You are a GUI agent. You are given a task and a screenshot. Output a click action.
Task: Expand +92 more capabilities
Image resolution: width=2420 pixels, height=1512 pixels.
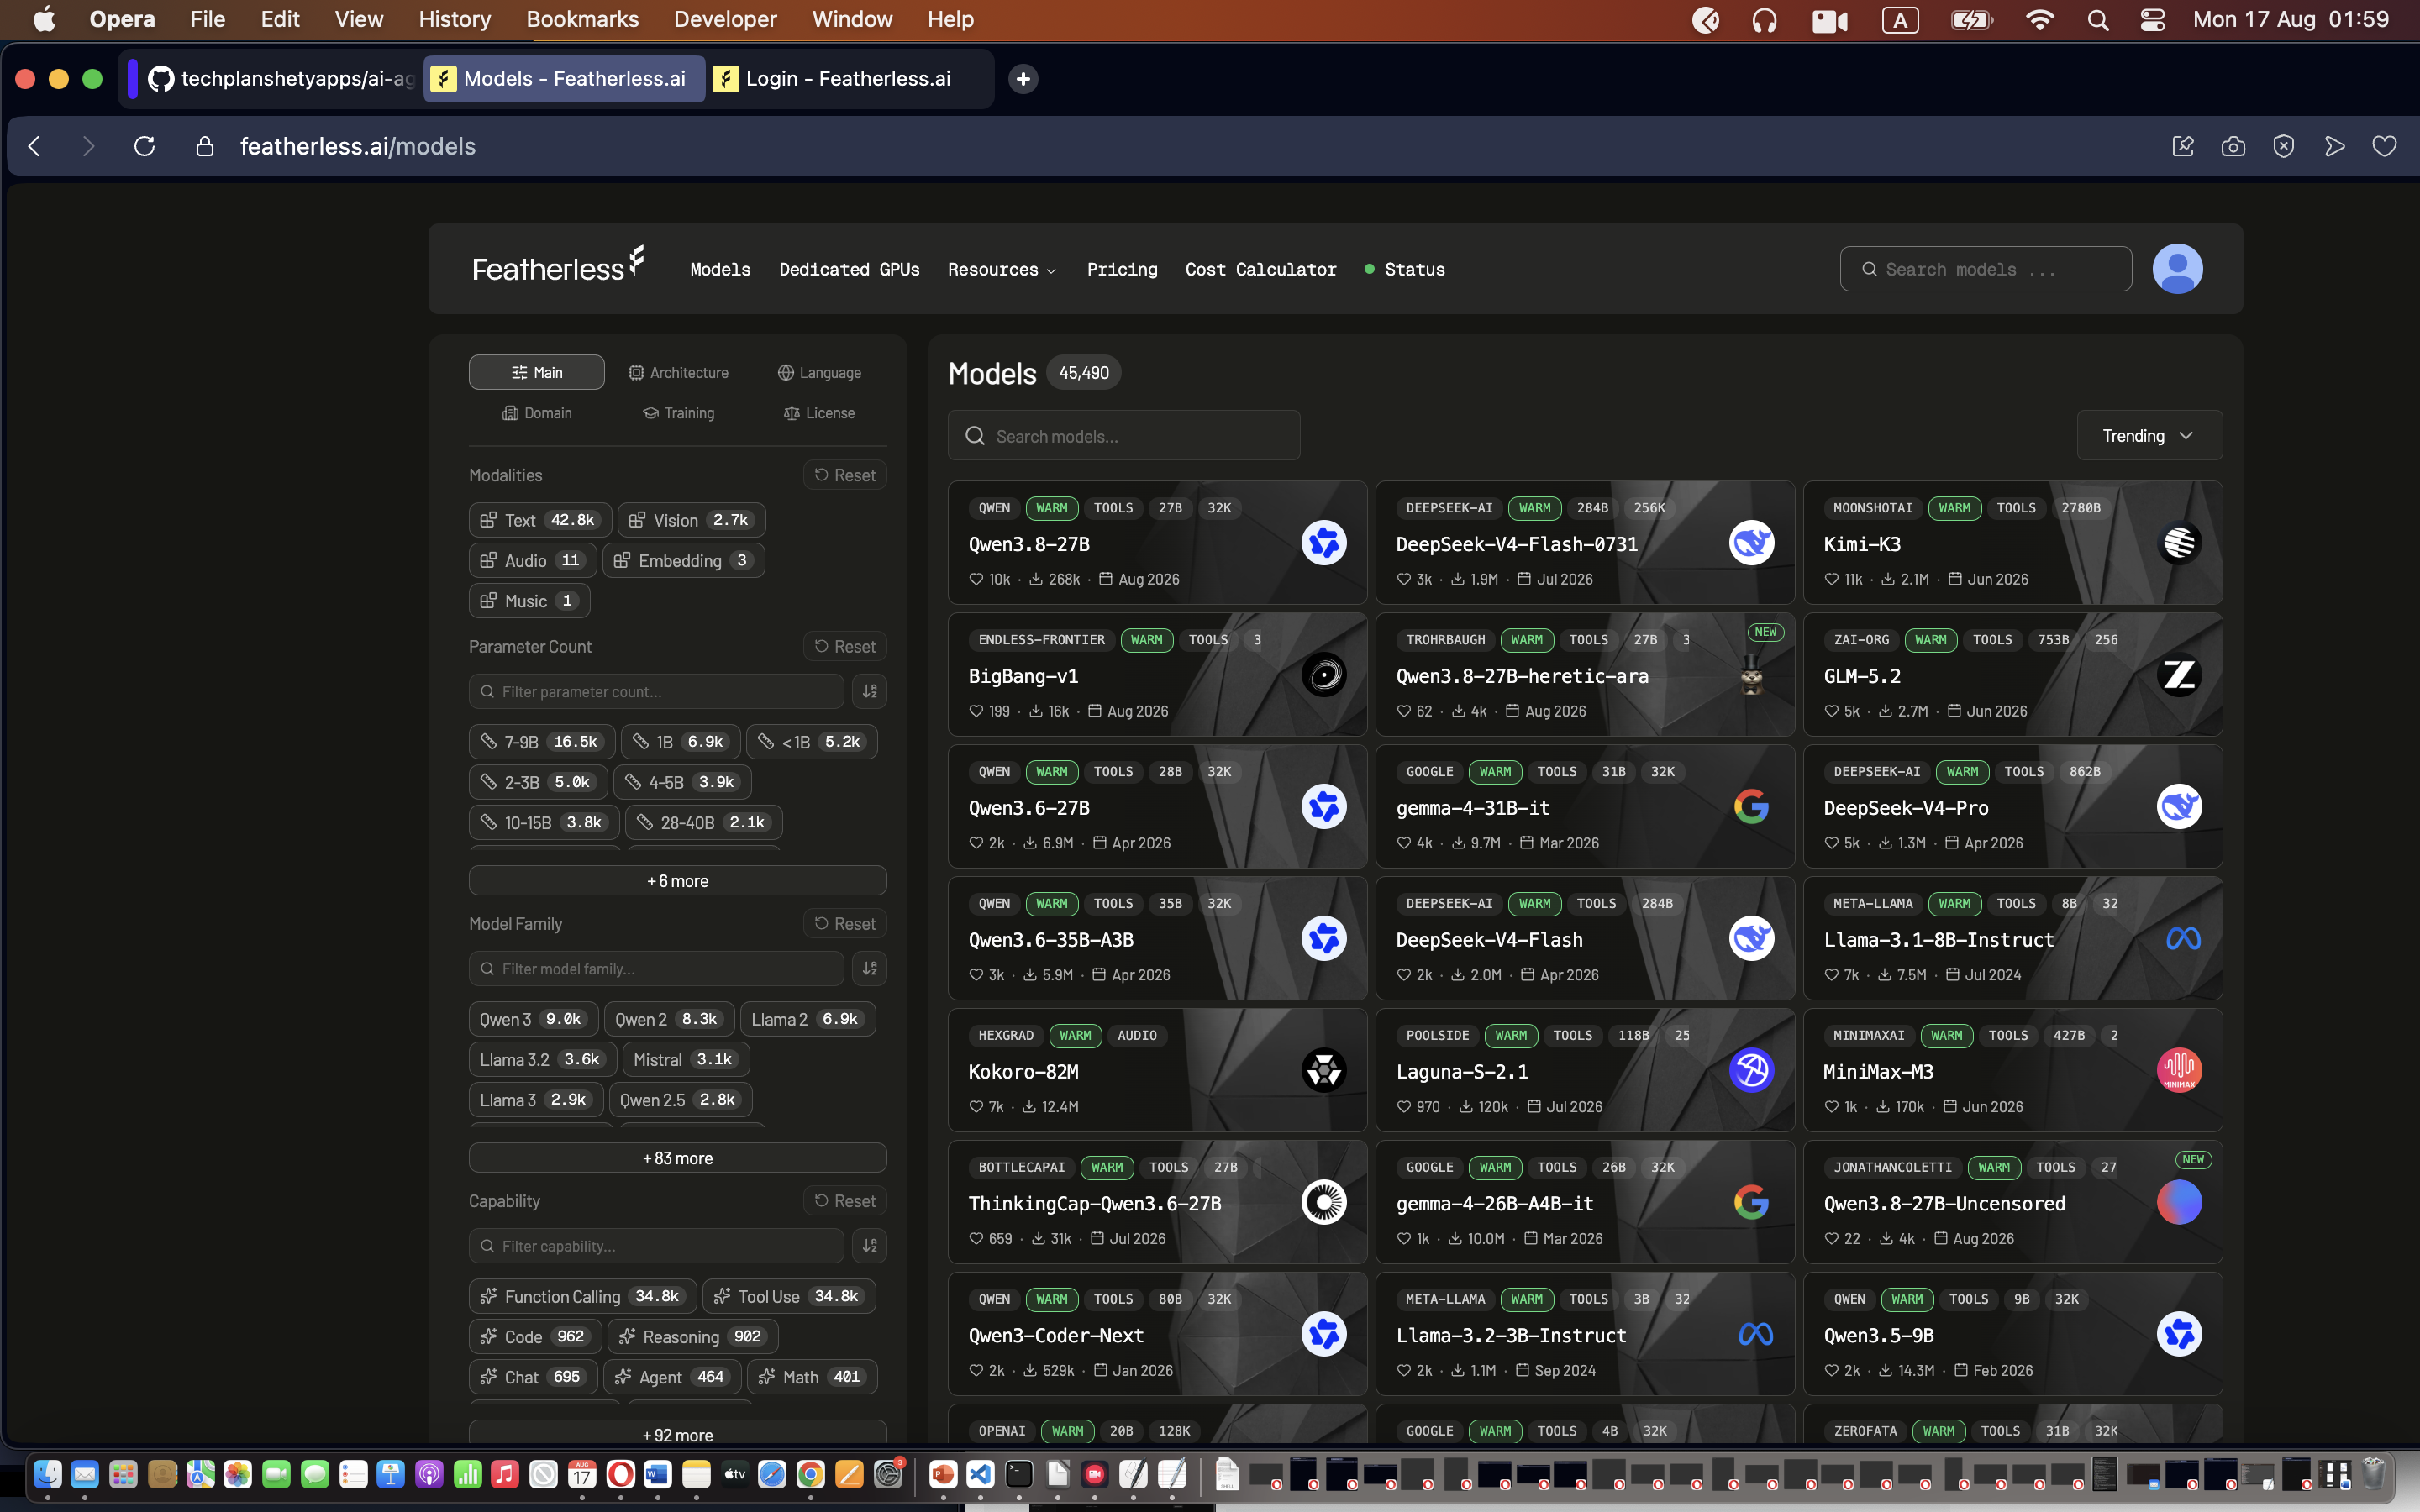[677, 1435]
